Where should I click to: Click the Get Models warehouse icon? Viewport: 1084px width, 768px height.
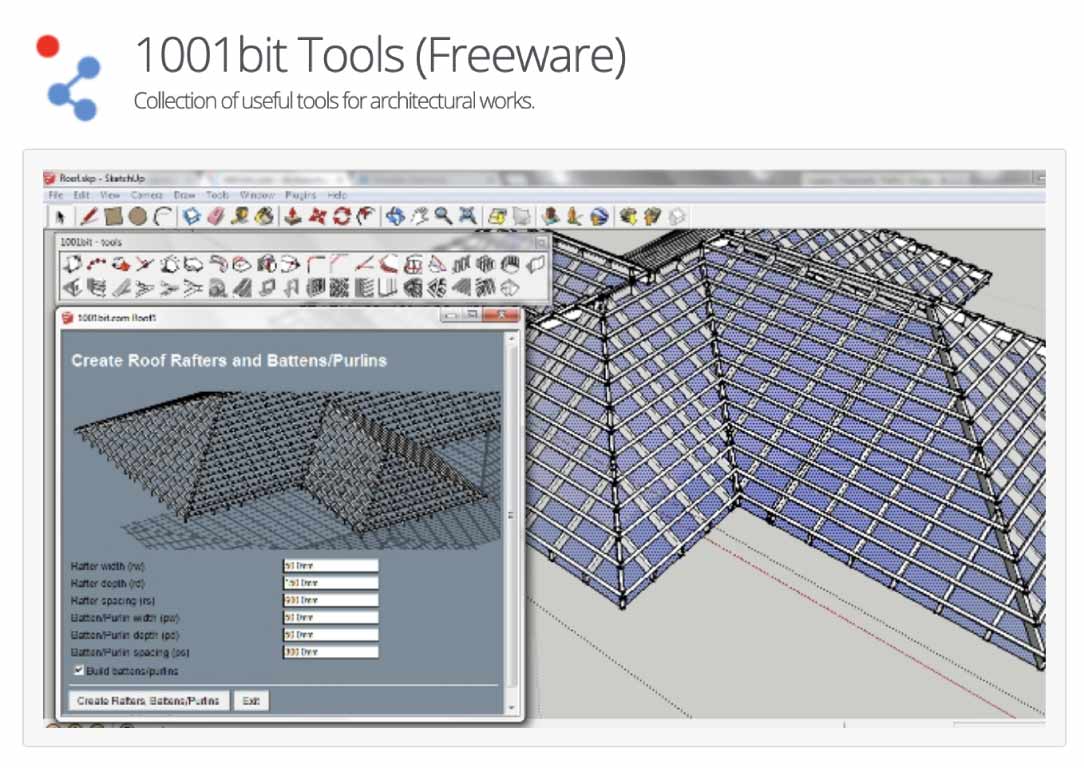(628, 216)
